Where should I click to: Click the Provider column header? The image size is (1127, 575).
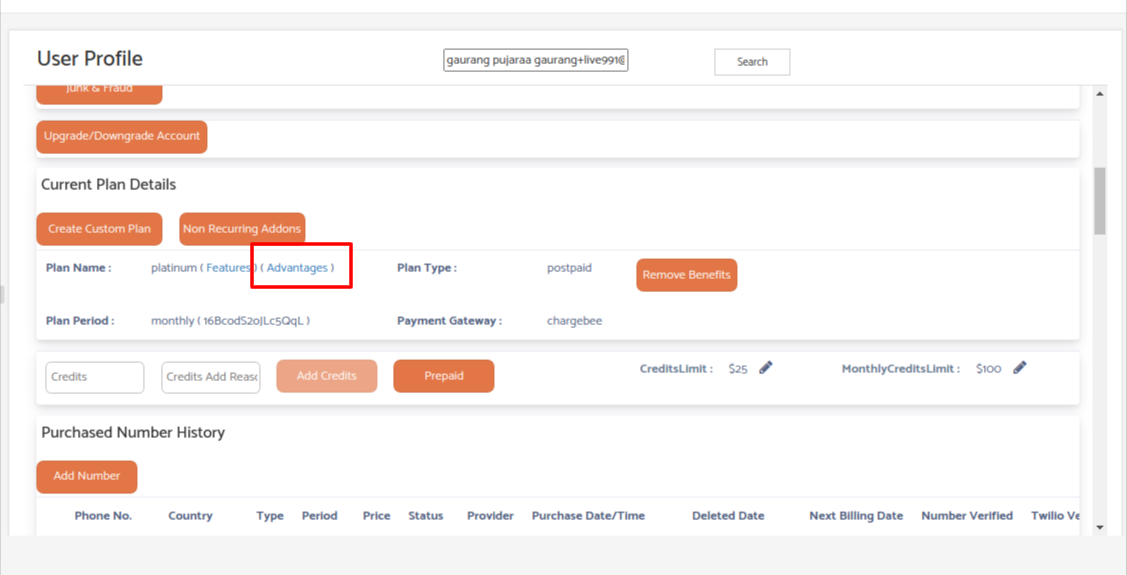pyautogui.click(x=490, y=516)
